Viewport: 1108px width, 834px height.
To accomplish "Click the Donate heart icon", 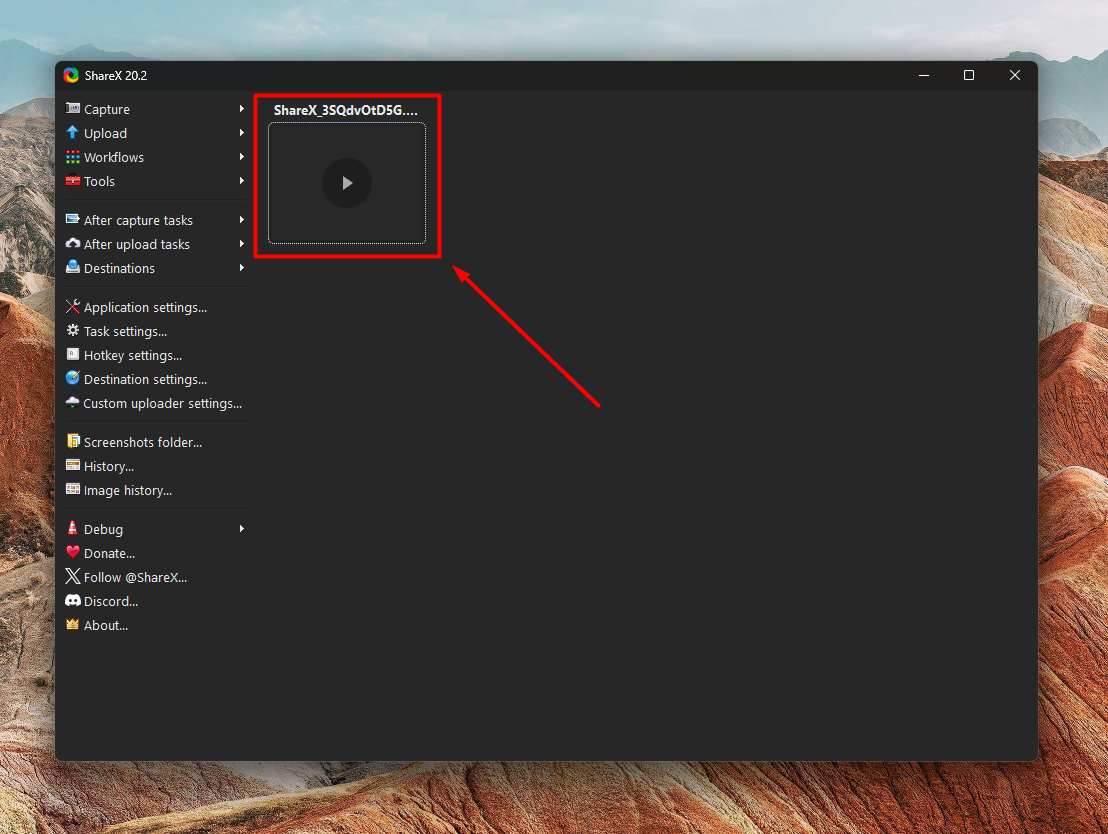I will click(x=73, y=553).
